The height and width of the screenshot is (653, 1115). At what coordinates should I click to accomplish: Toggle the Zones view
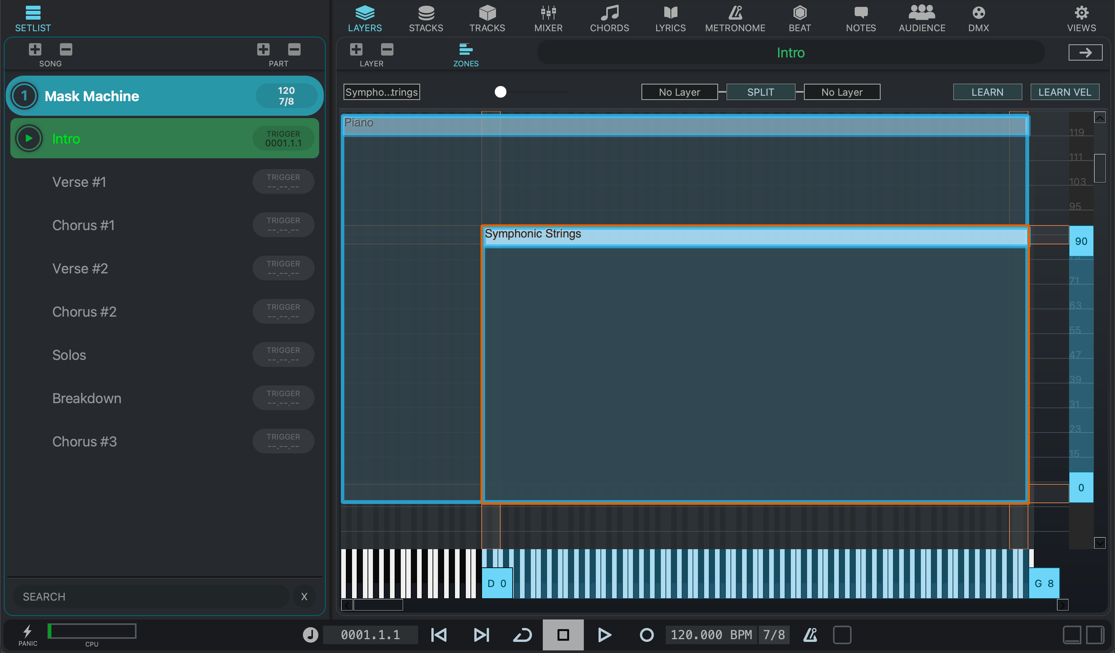[x=466, y=54]
